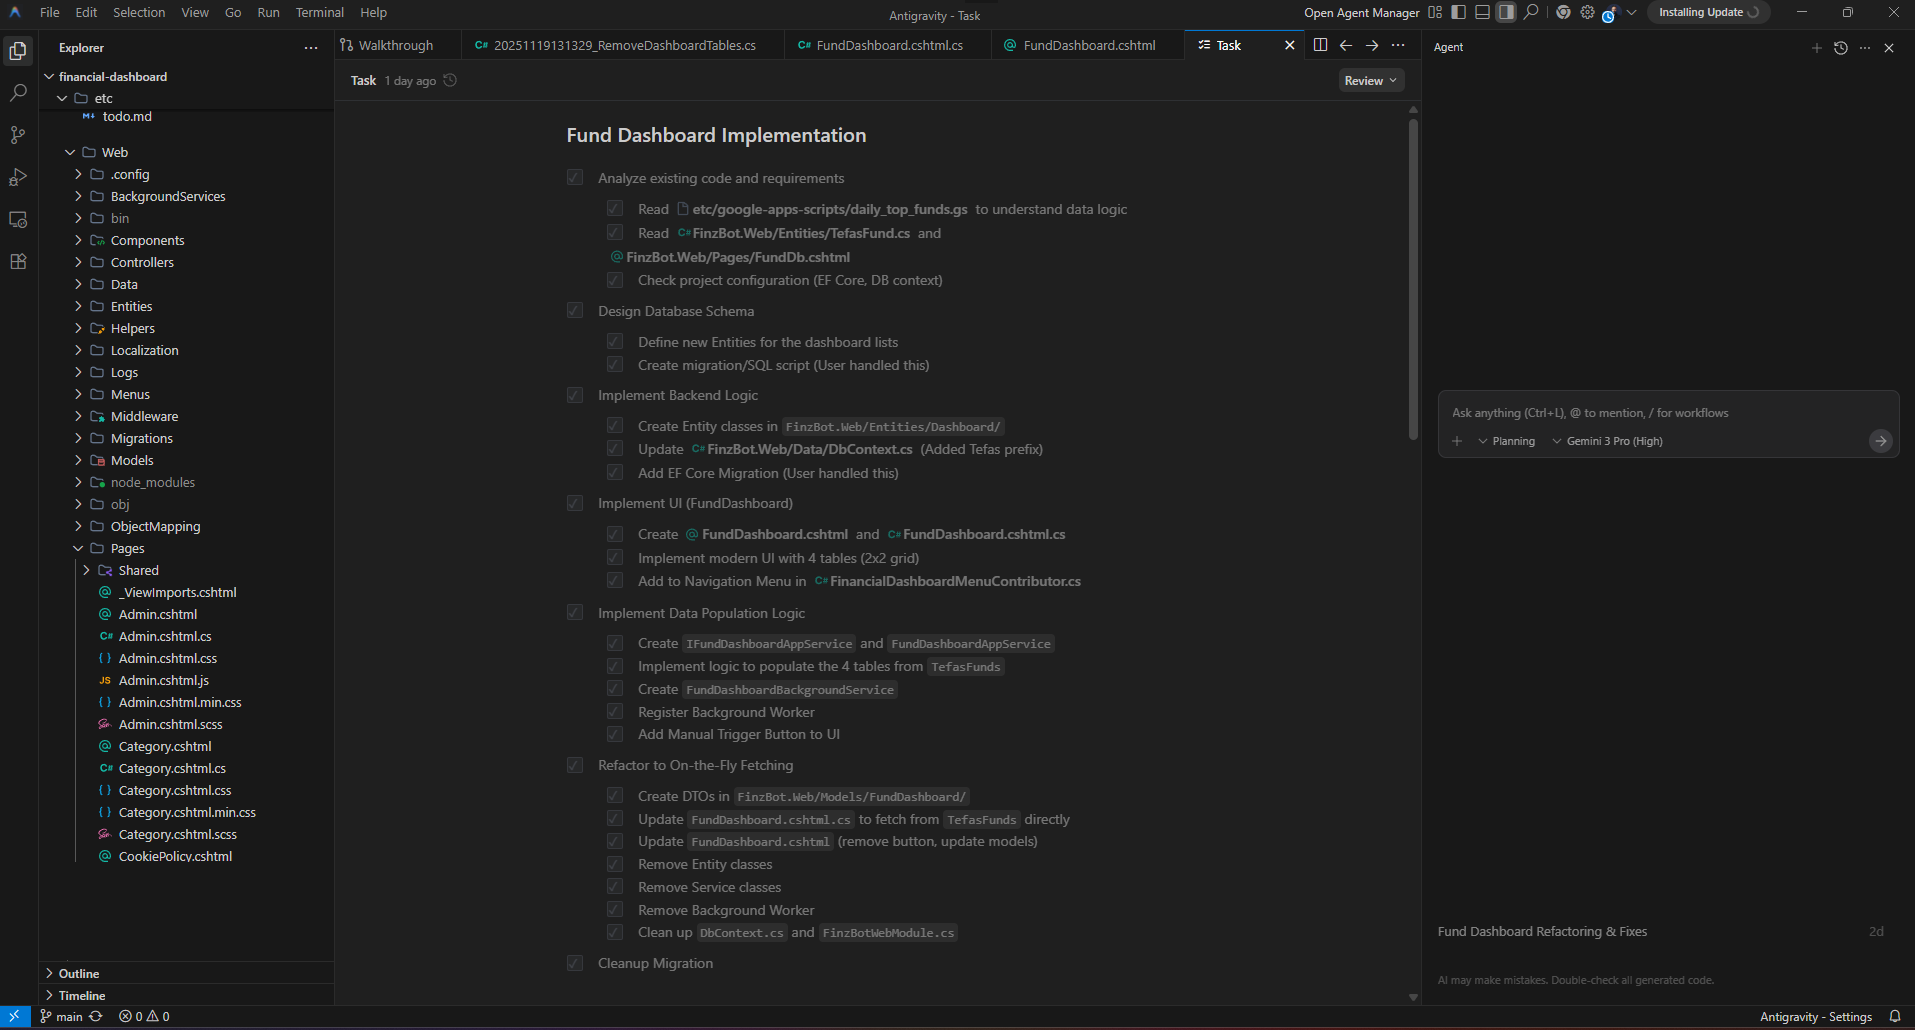Uncheck the 'Design Database Schema' task item
This screenshot has width=1915, height=1030.
[x=575, y=310]
